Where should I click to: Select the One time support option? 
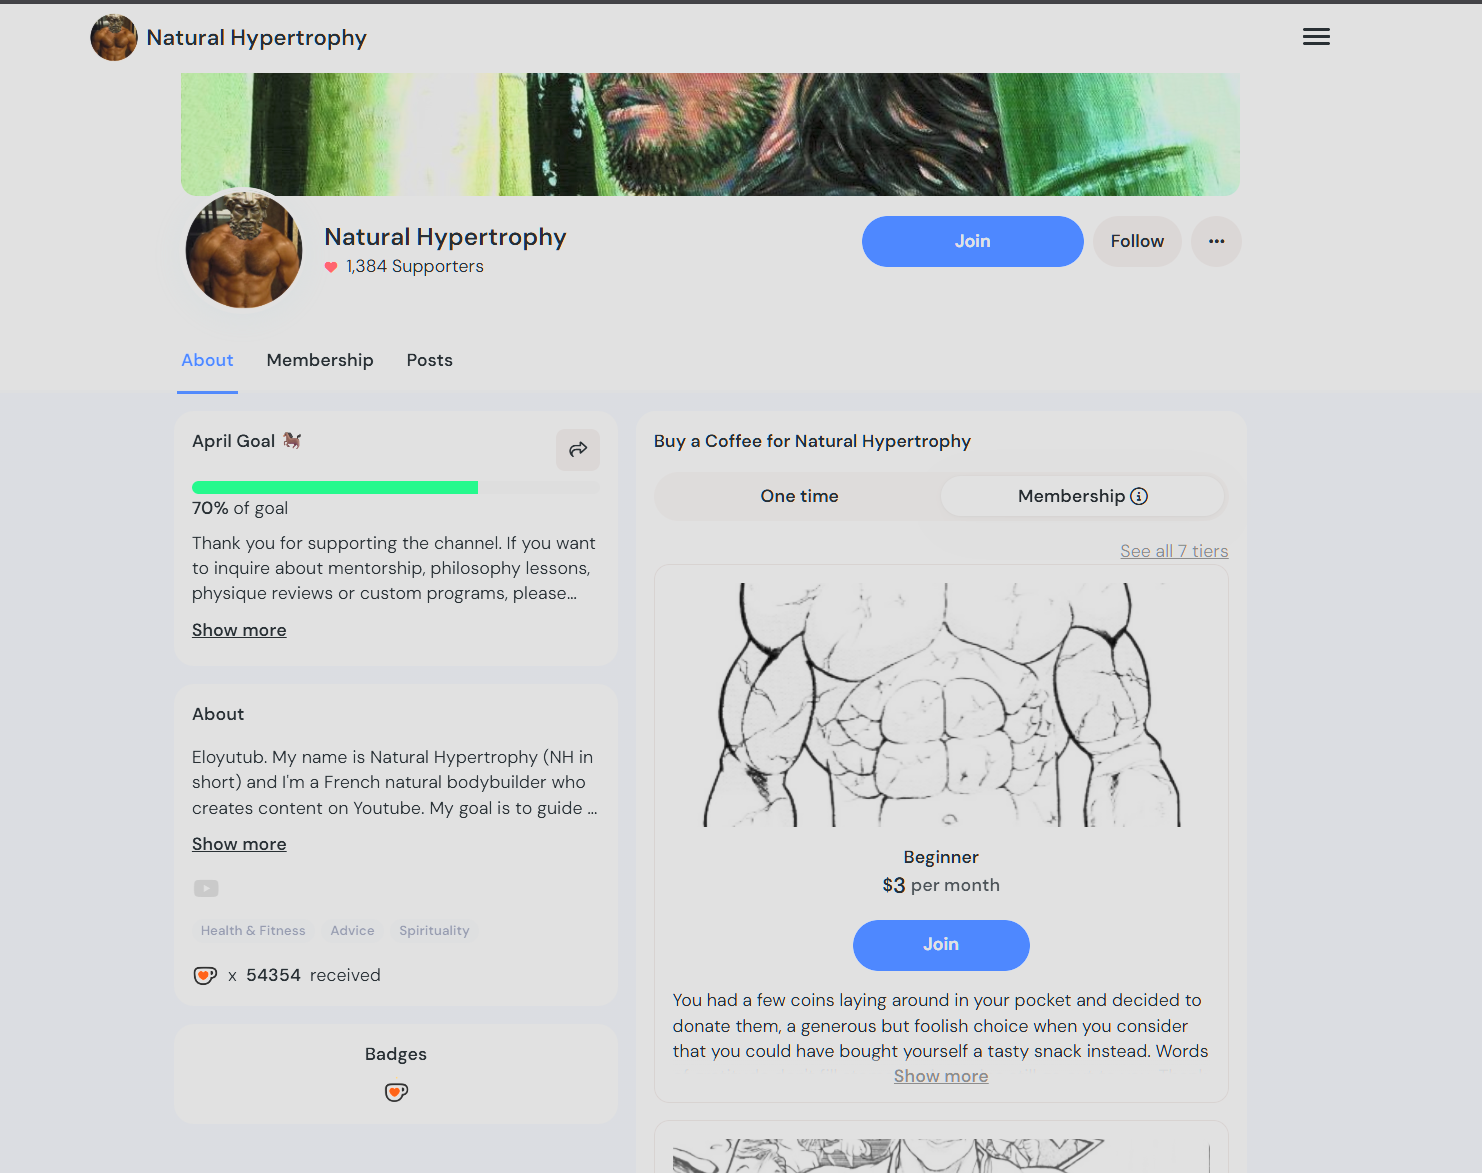[x=799, y=496]
